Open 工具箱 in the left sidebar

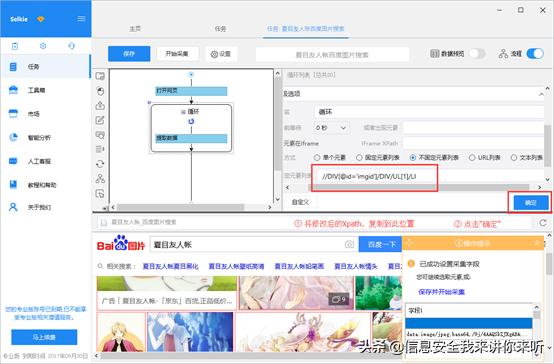point(45,90)
